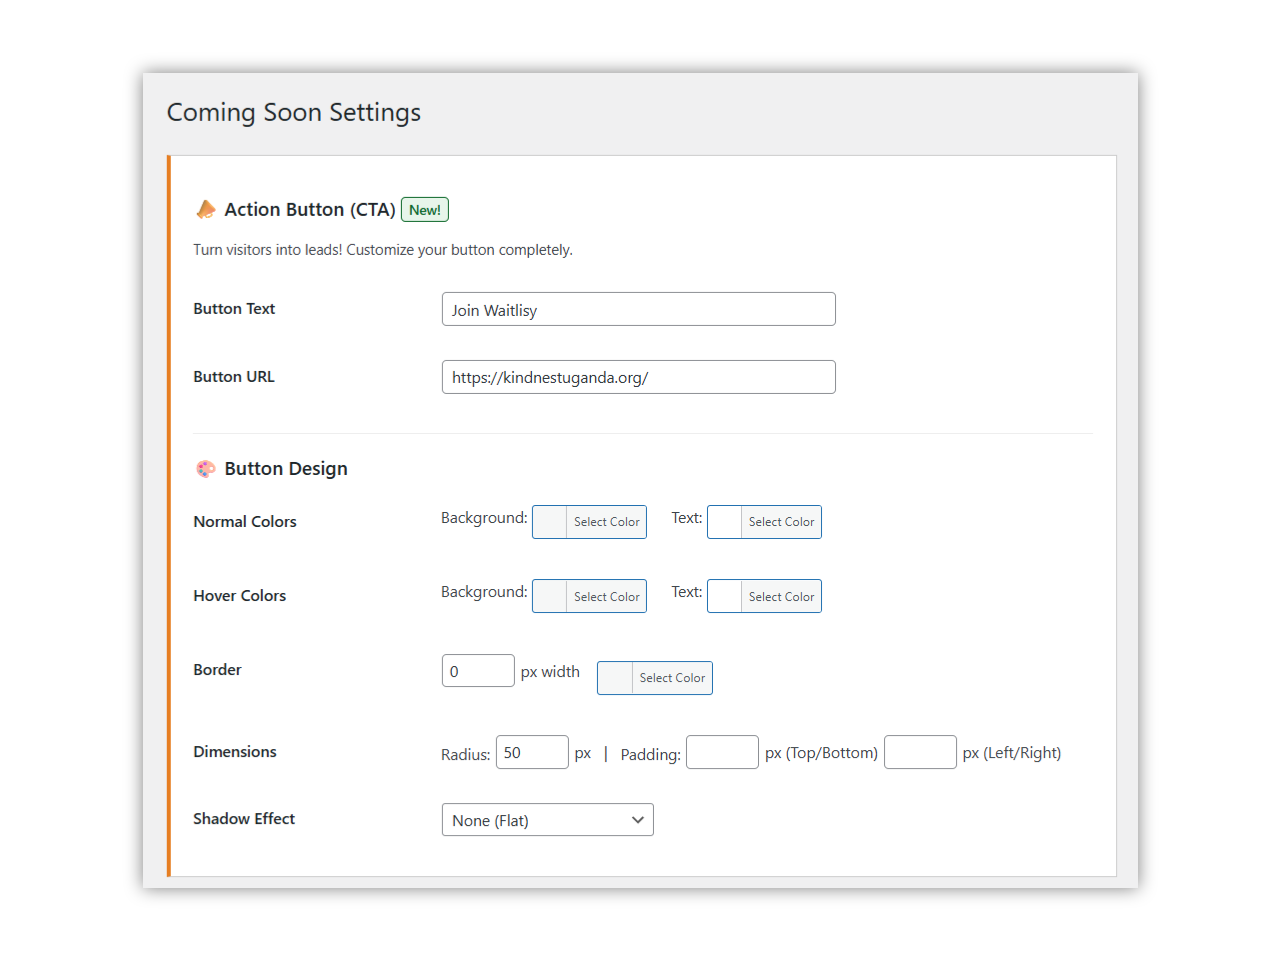Select Color for Normal Colors text
This screenshot has width=1280, height=960.
pos(781,522)
